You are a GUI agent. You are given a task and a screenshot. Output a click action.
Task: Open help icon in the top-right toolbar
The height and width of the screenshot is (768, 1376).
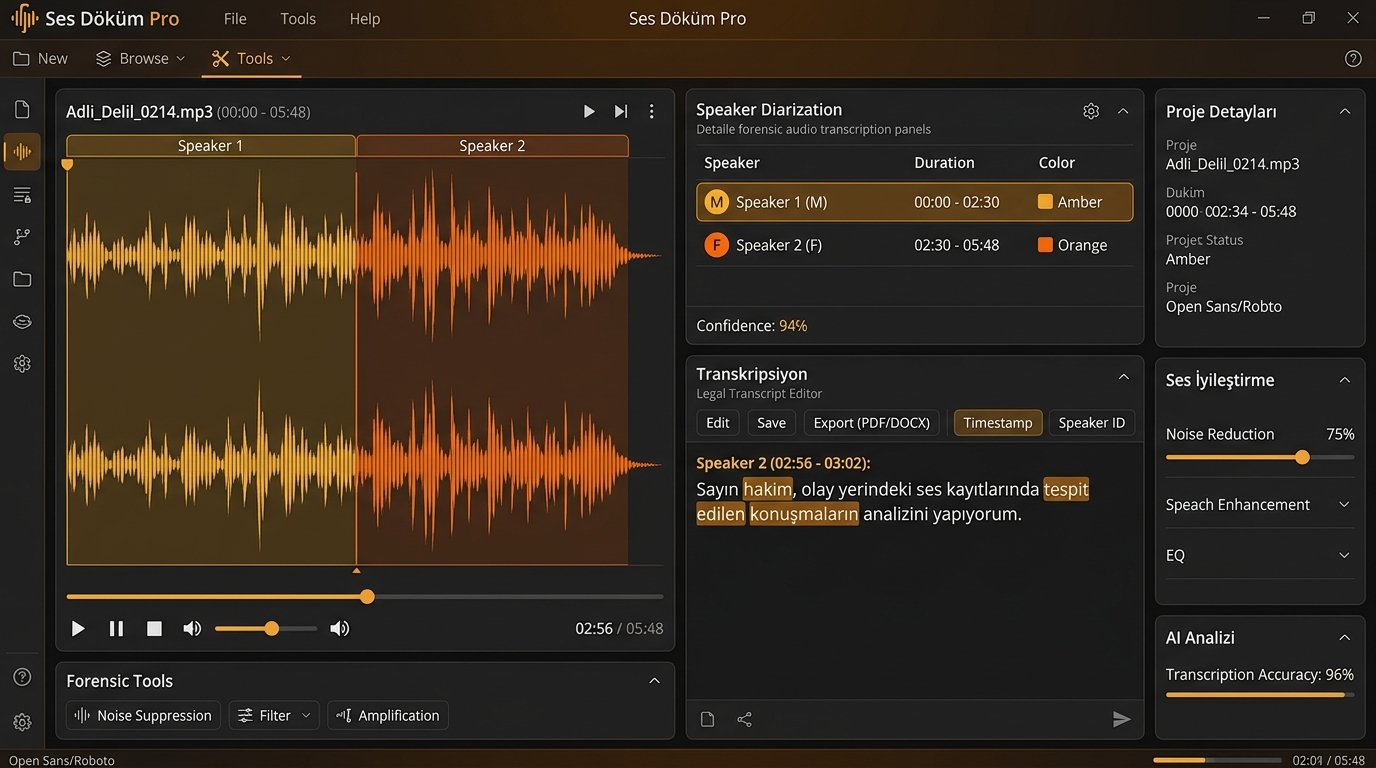point(1353,59)
